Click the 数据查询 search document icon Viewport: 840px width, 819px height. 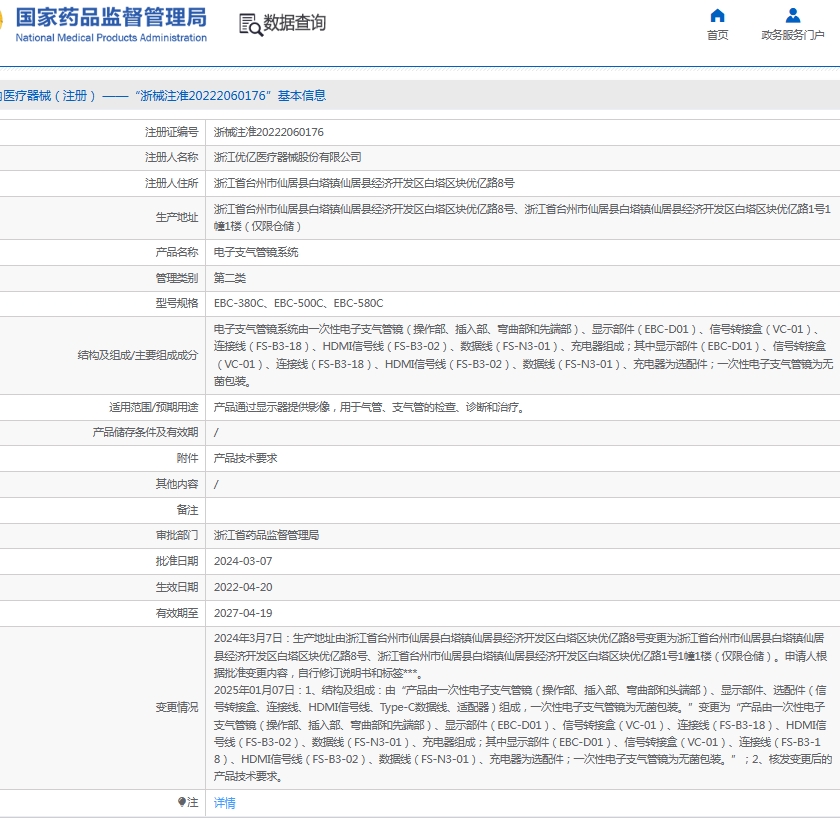pos(250,25)
